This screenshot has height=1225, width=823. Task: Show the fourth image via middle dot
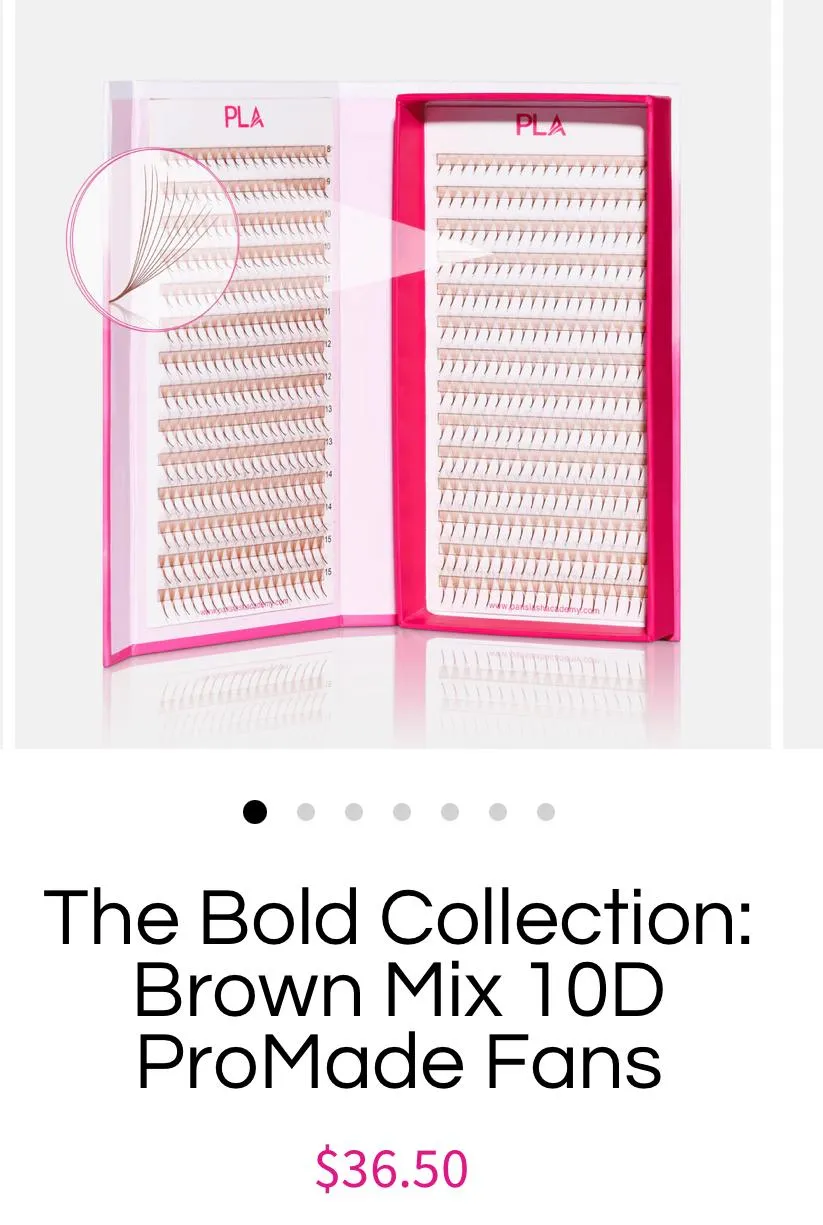coord(402,812)
